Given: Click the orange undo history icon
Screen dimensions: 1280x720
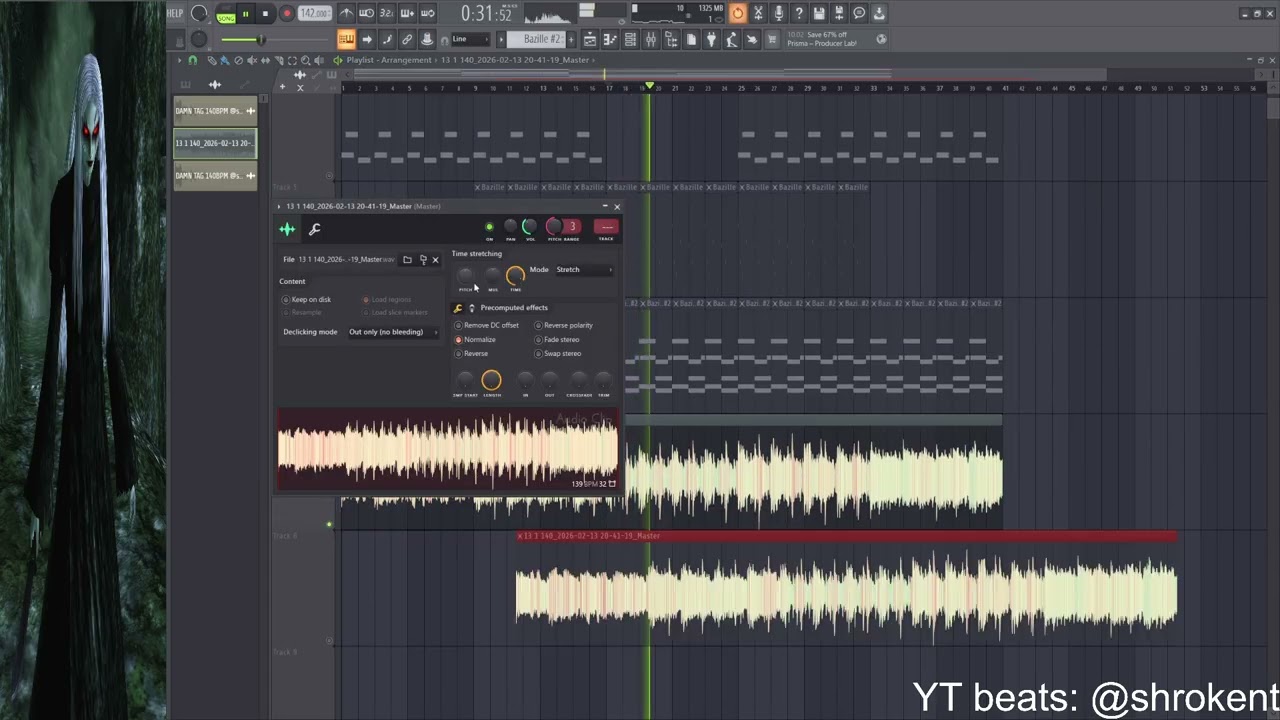Looking at the screenshot, I should coord(736,13).
